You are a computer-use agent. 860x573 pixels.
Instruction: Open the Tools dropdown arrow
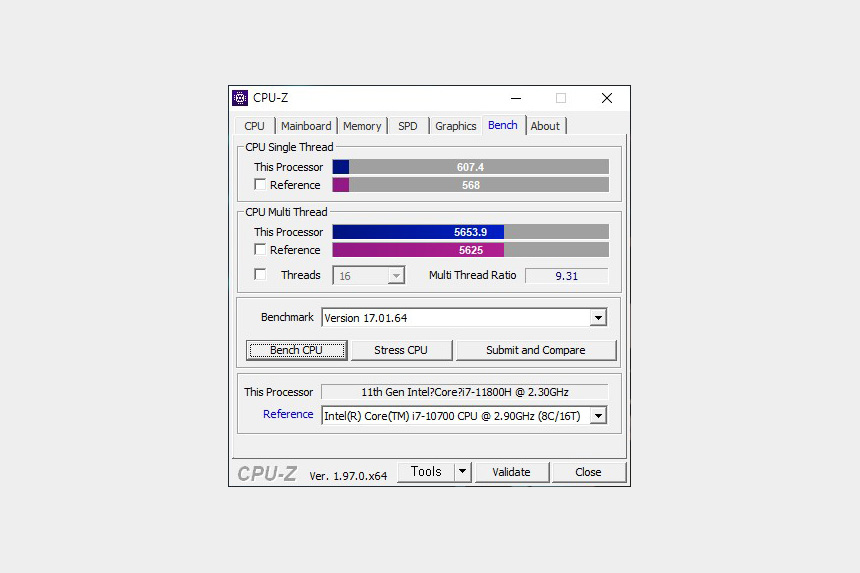[462, 472]
